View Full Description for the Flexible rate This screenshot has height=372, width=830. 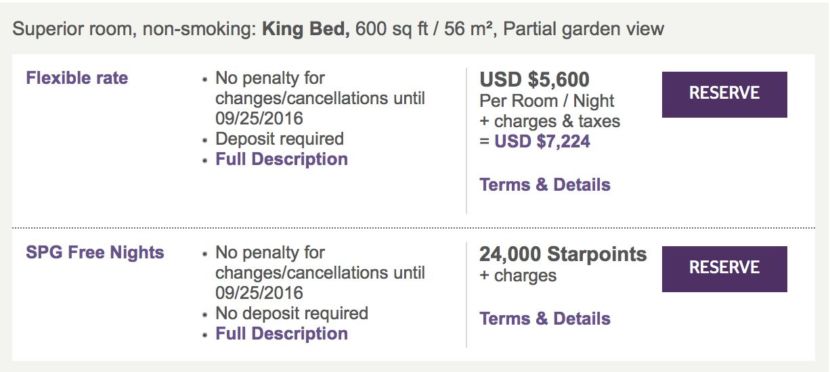point(281,159)
